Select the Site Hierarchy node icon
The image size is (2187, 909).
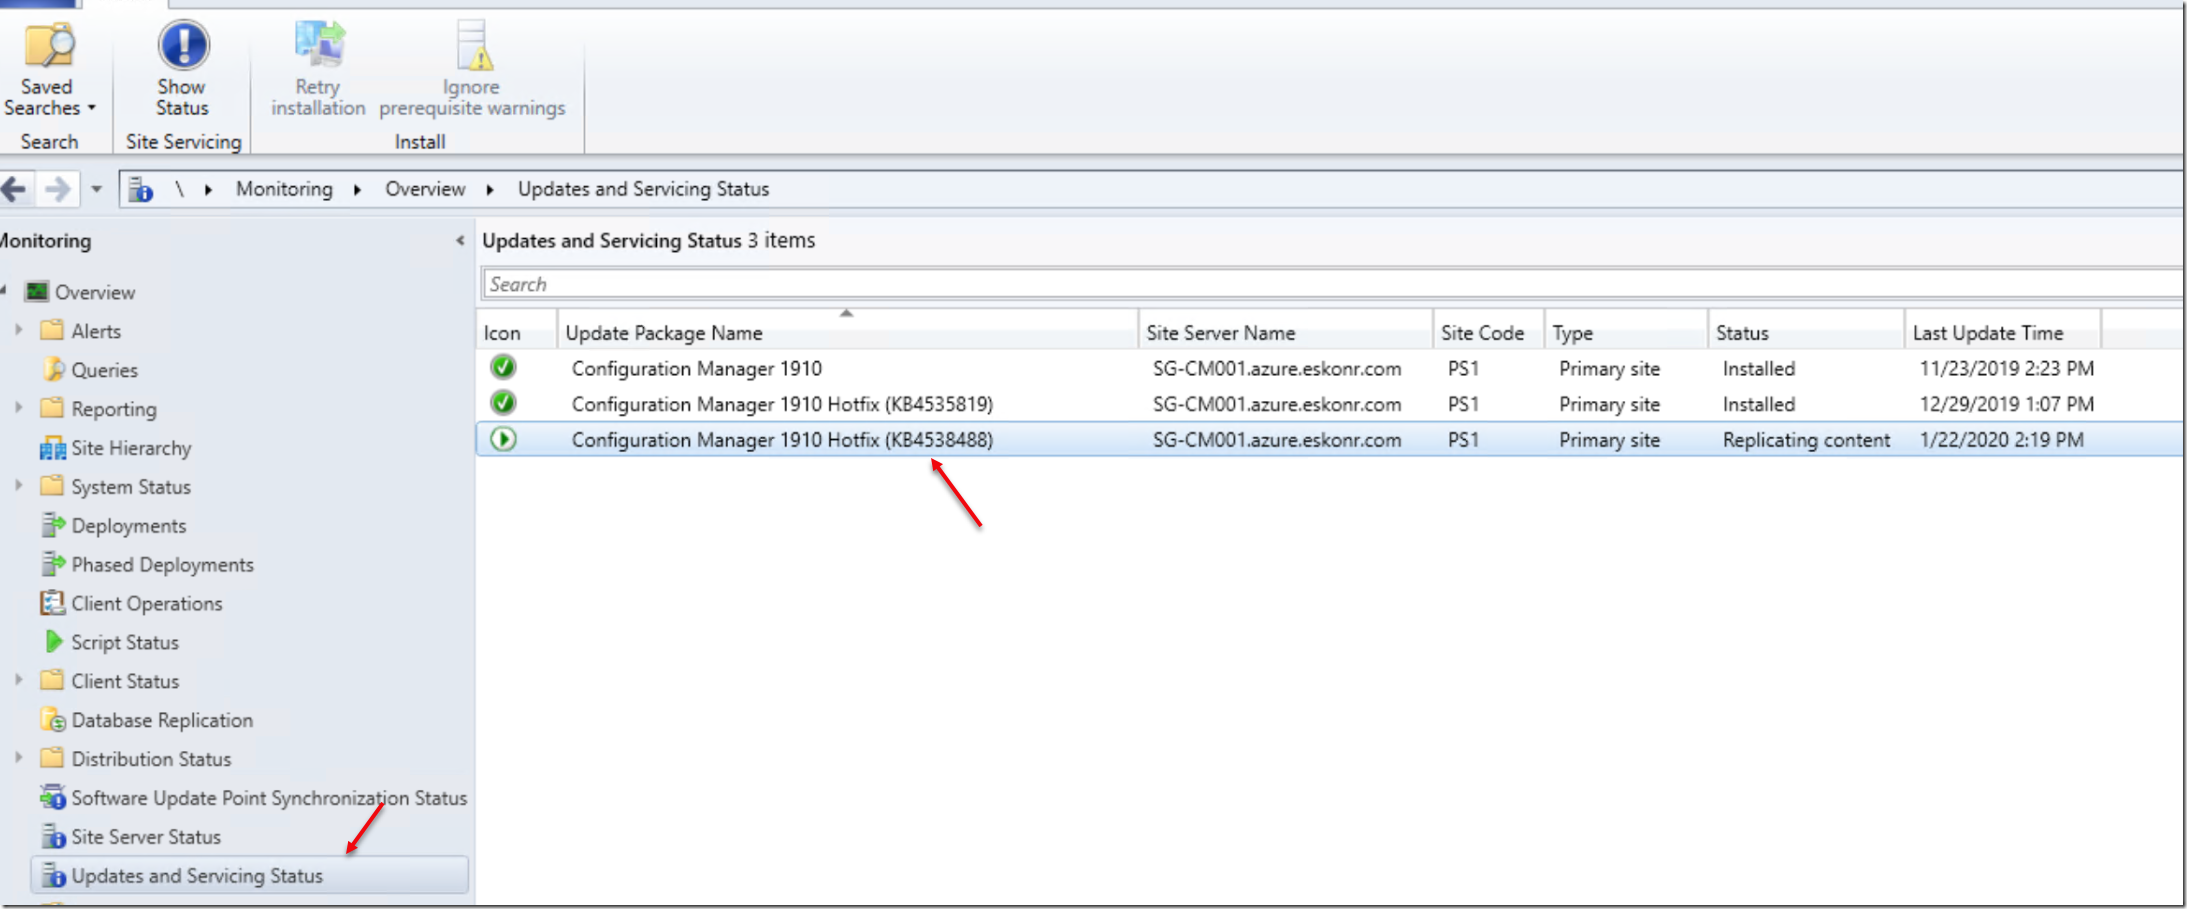coord(52,448)
